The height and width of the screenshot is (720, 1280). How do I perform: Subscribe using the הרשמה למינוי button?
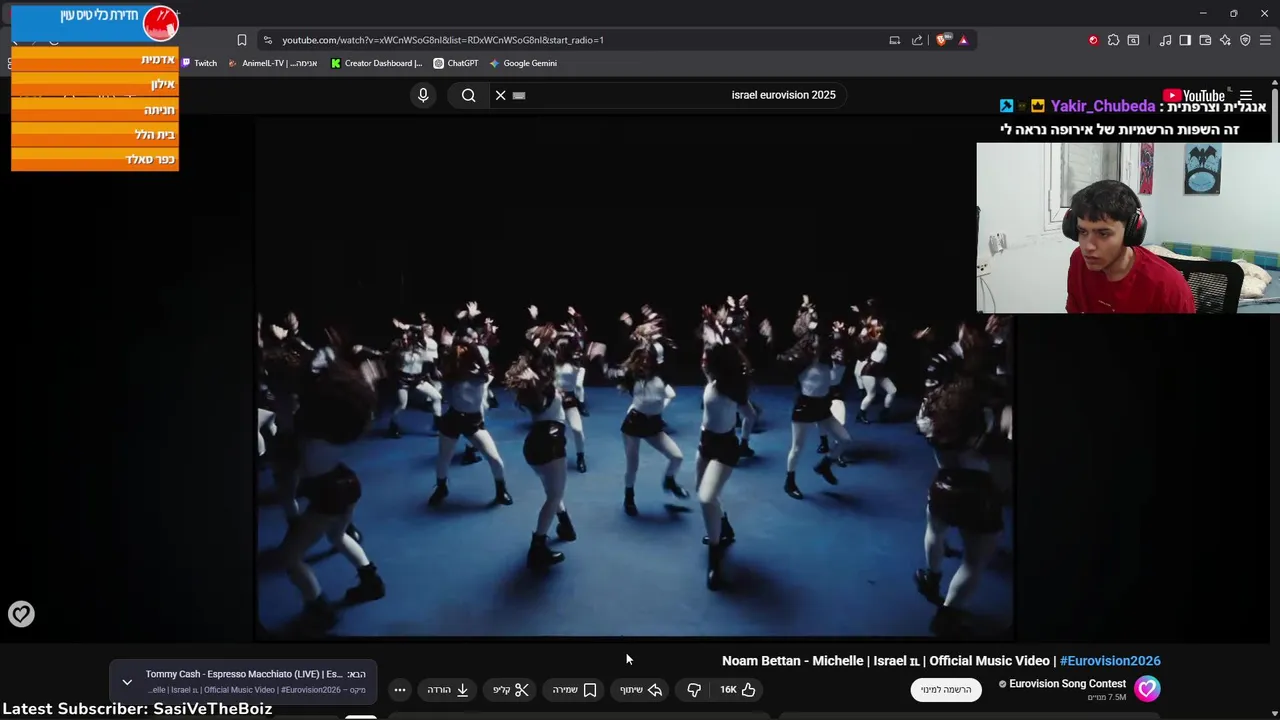tap(946, 690)
